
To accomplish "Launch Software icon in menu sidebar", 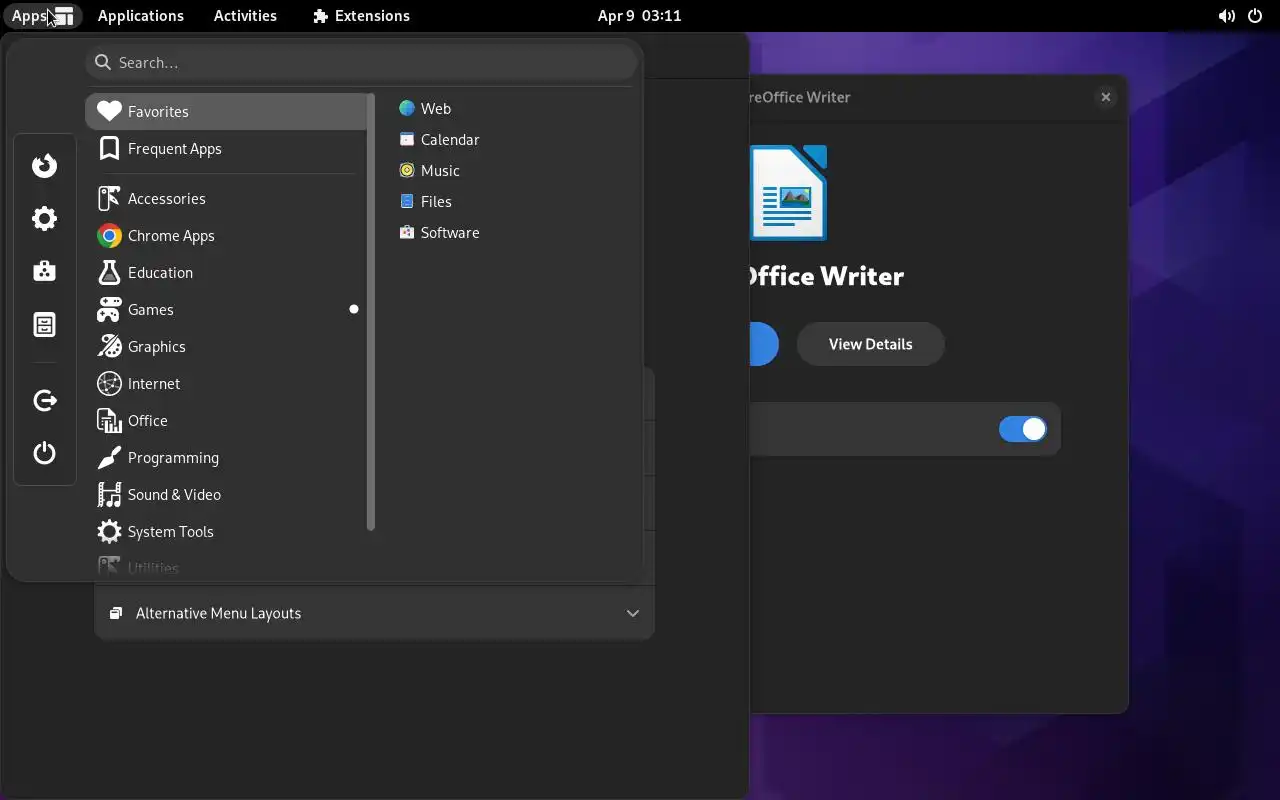I will (x=45, y=271).
